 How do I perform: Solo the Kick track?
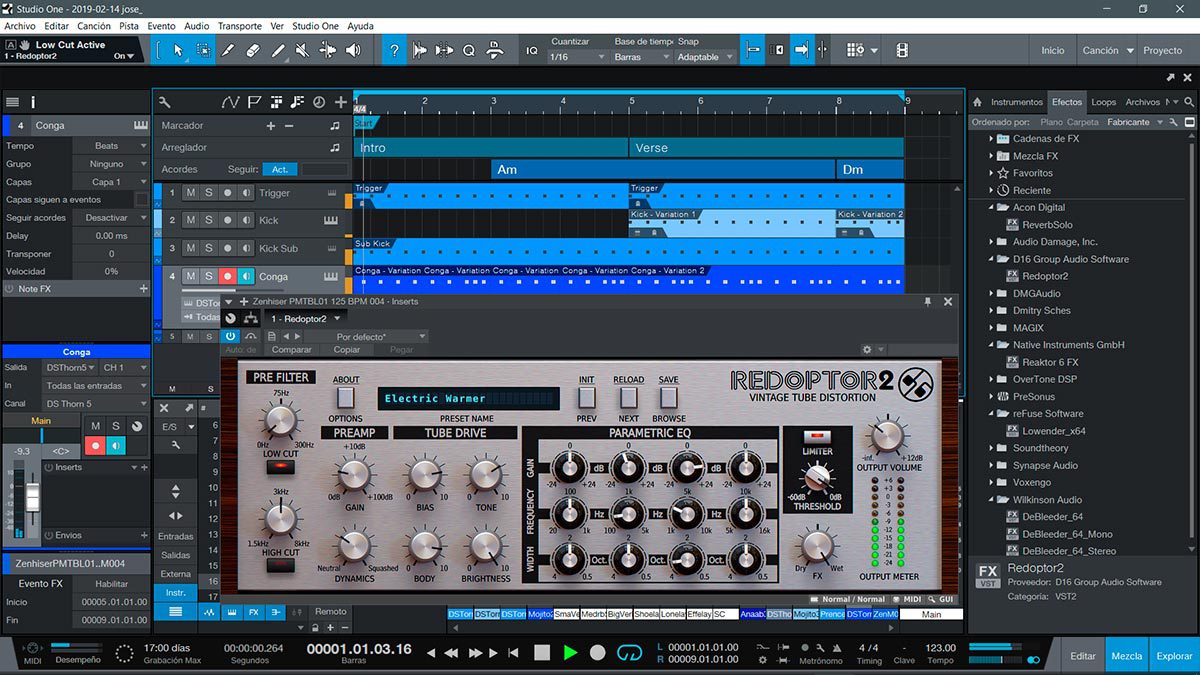(209, 220)
